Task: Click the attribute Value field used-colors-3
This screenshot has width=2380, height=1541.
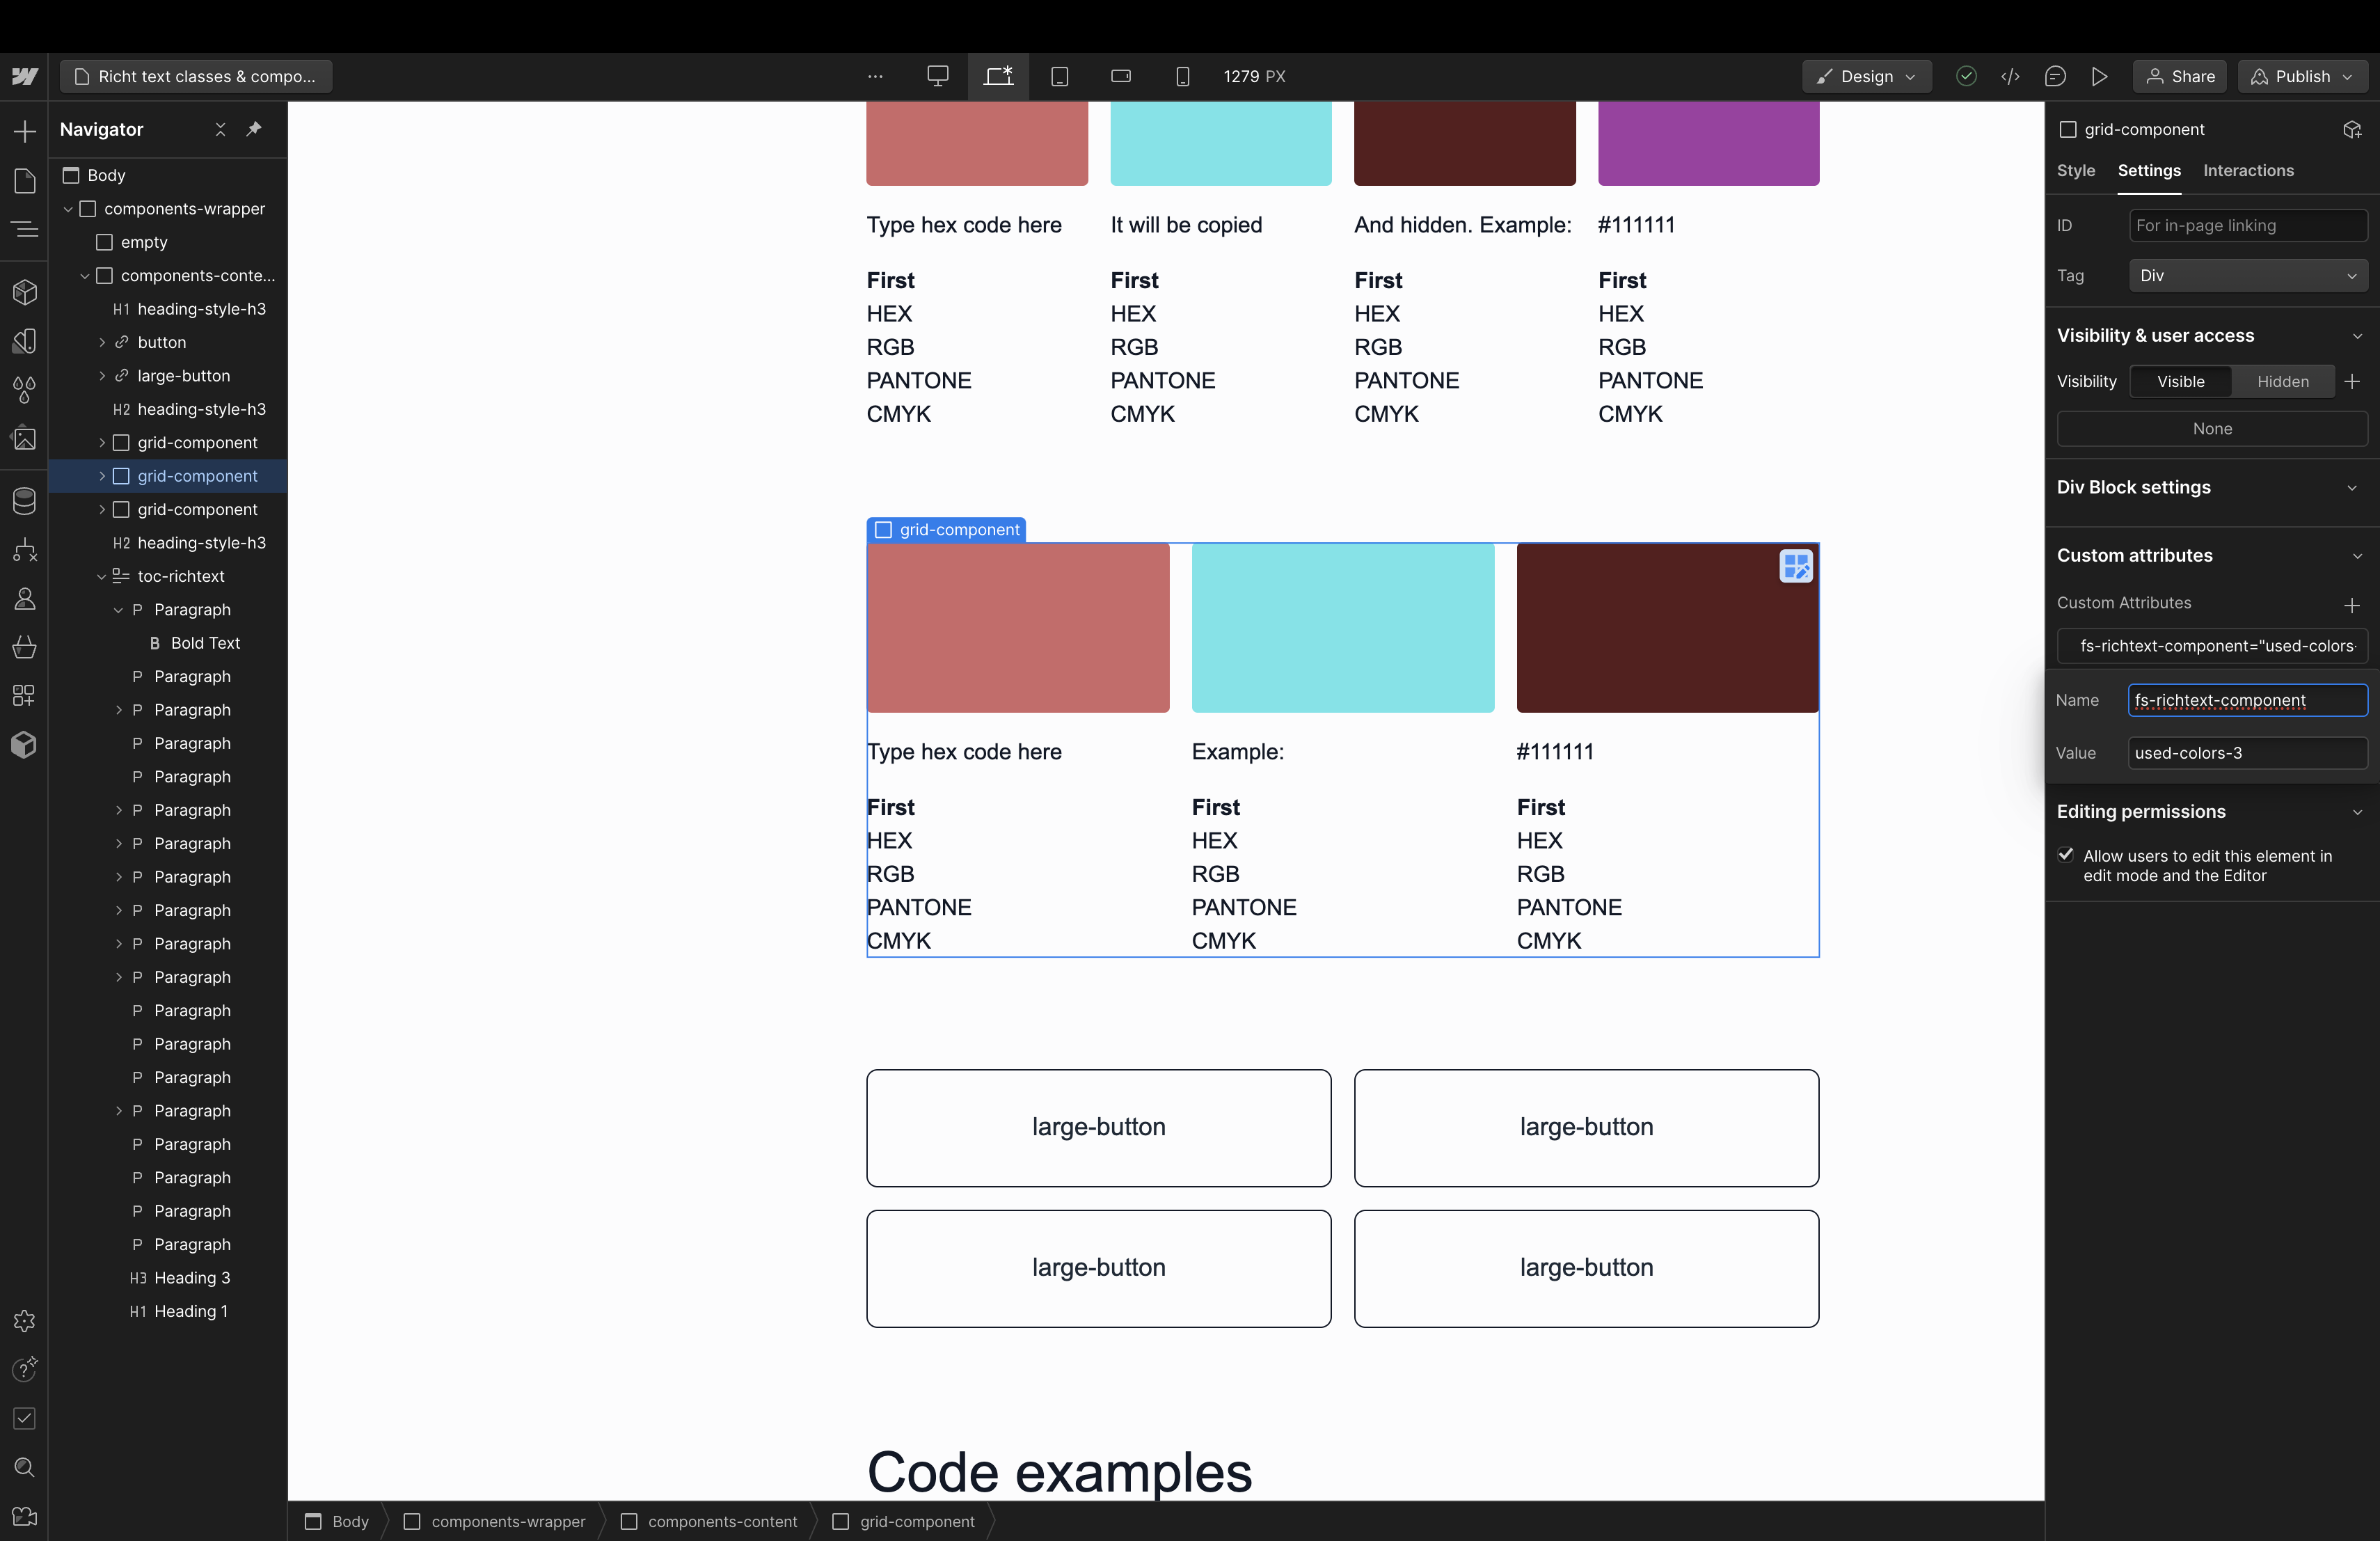Action: pos(2248,753)
